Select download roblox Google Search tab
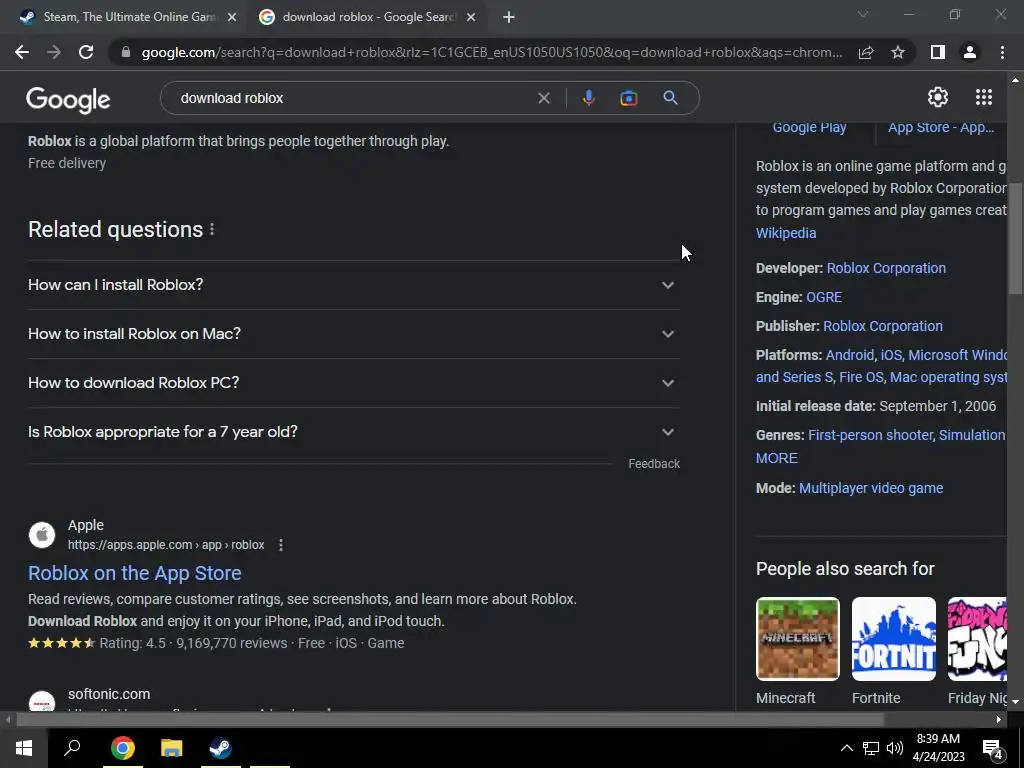 pyautogui.click(x=366, y=18)
